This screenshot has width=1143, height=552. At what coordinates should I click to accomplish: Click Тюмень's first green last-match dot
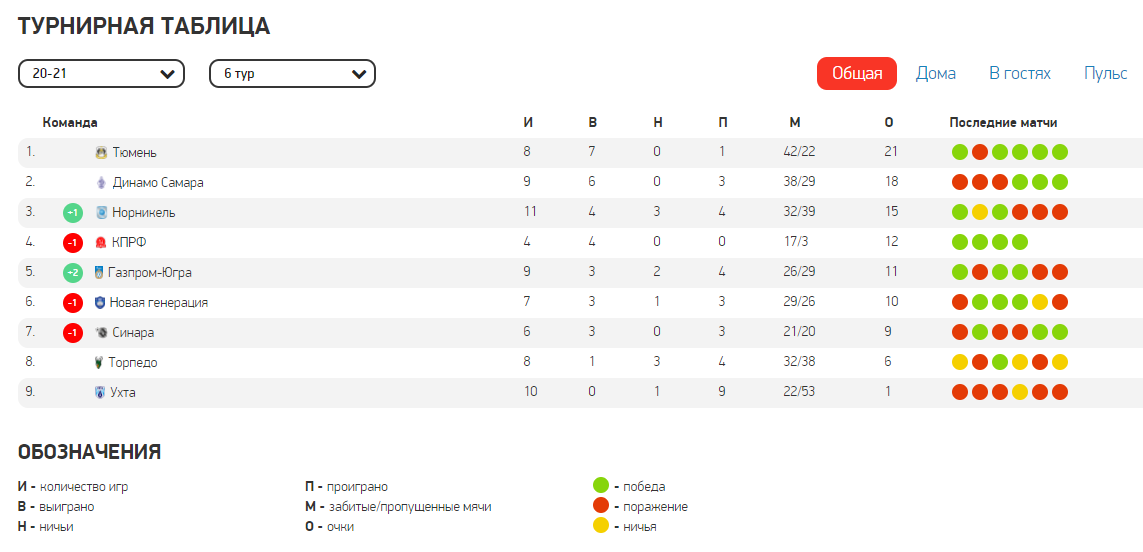point(960,153)
